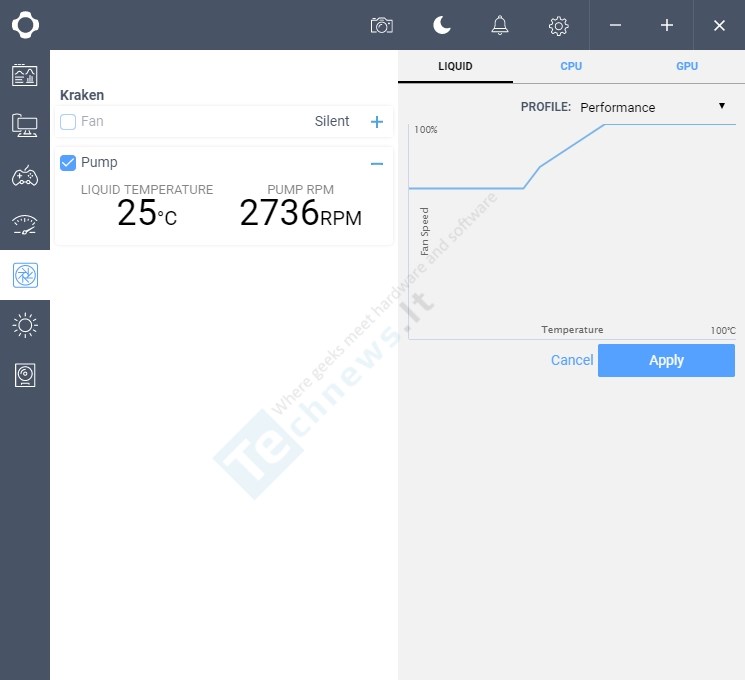Image resolution: width=745 pixels, height=680 pixels.
Task: Open the lighting sun sidebar icon
Action: pyautogui.click(x=25, y=326)
